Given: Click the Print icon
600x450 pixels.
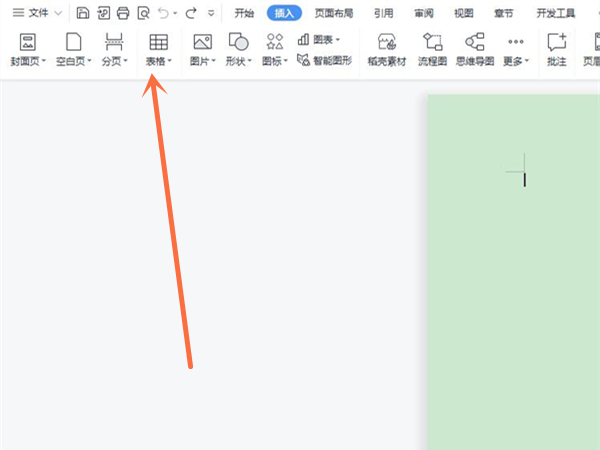Looking at the screenshot, I should [123, 13].
